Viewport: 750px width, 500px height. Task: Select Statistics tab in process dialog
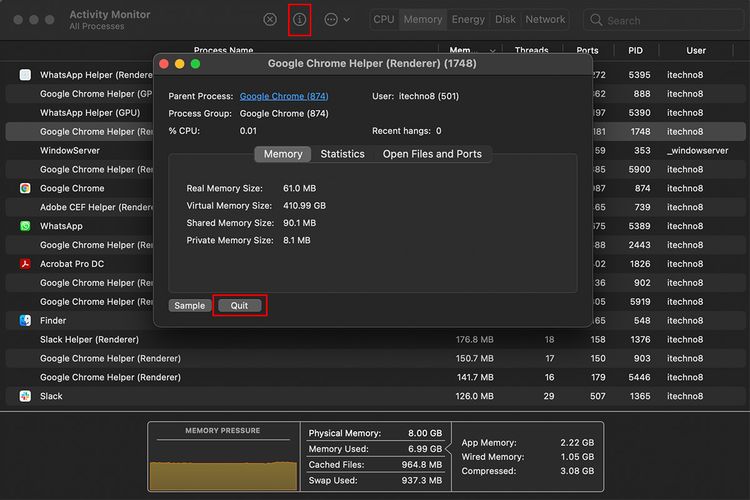tap(342, 154)
